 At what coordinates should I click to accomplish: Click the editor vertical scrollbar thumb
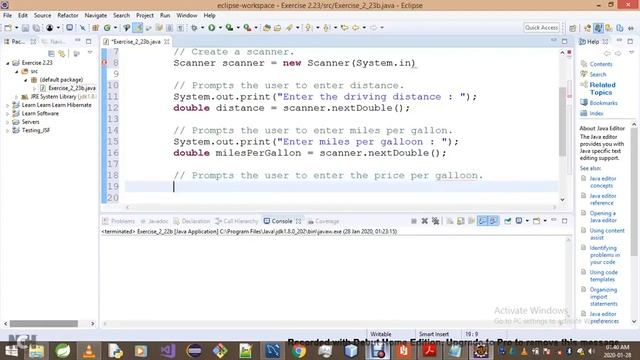point(562,121)
